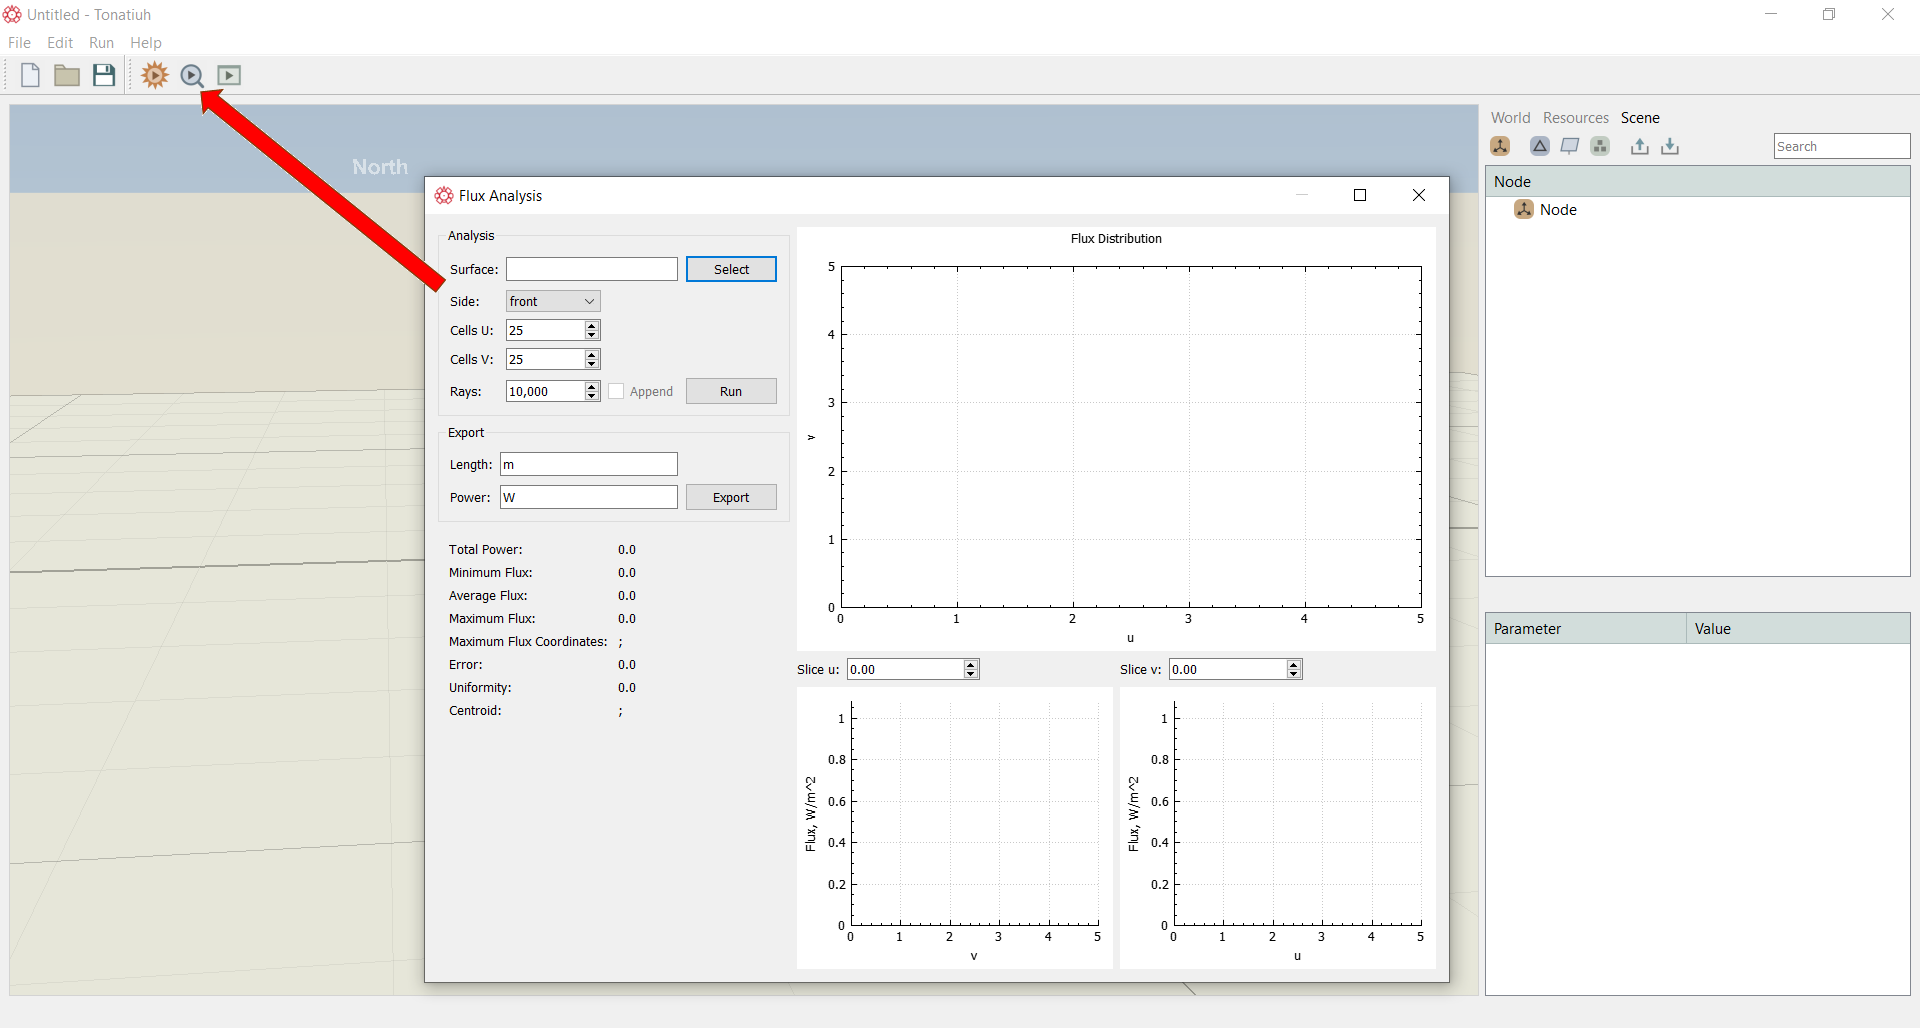Increase the Cells U value with the up arrow

tap(592, 325)
